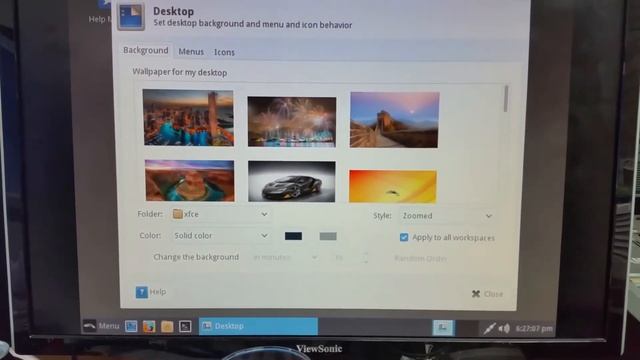
Task: Click the dark blue first color swatch
Action: pos(293,236)
